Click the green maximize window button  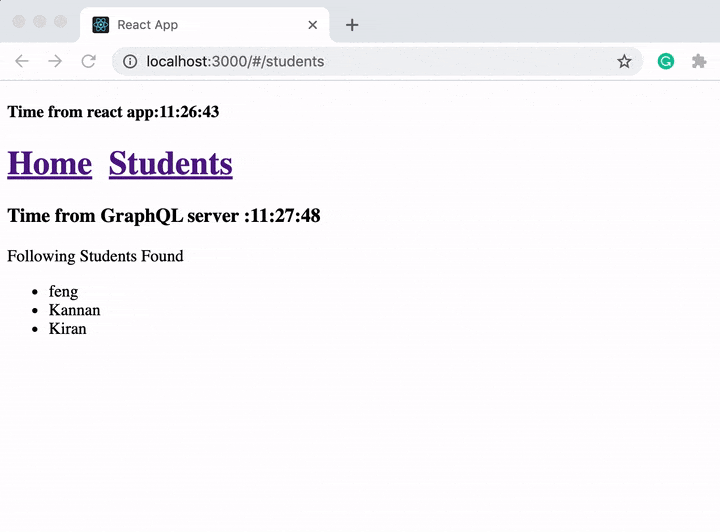point(60,21)
